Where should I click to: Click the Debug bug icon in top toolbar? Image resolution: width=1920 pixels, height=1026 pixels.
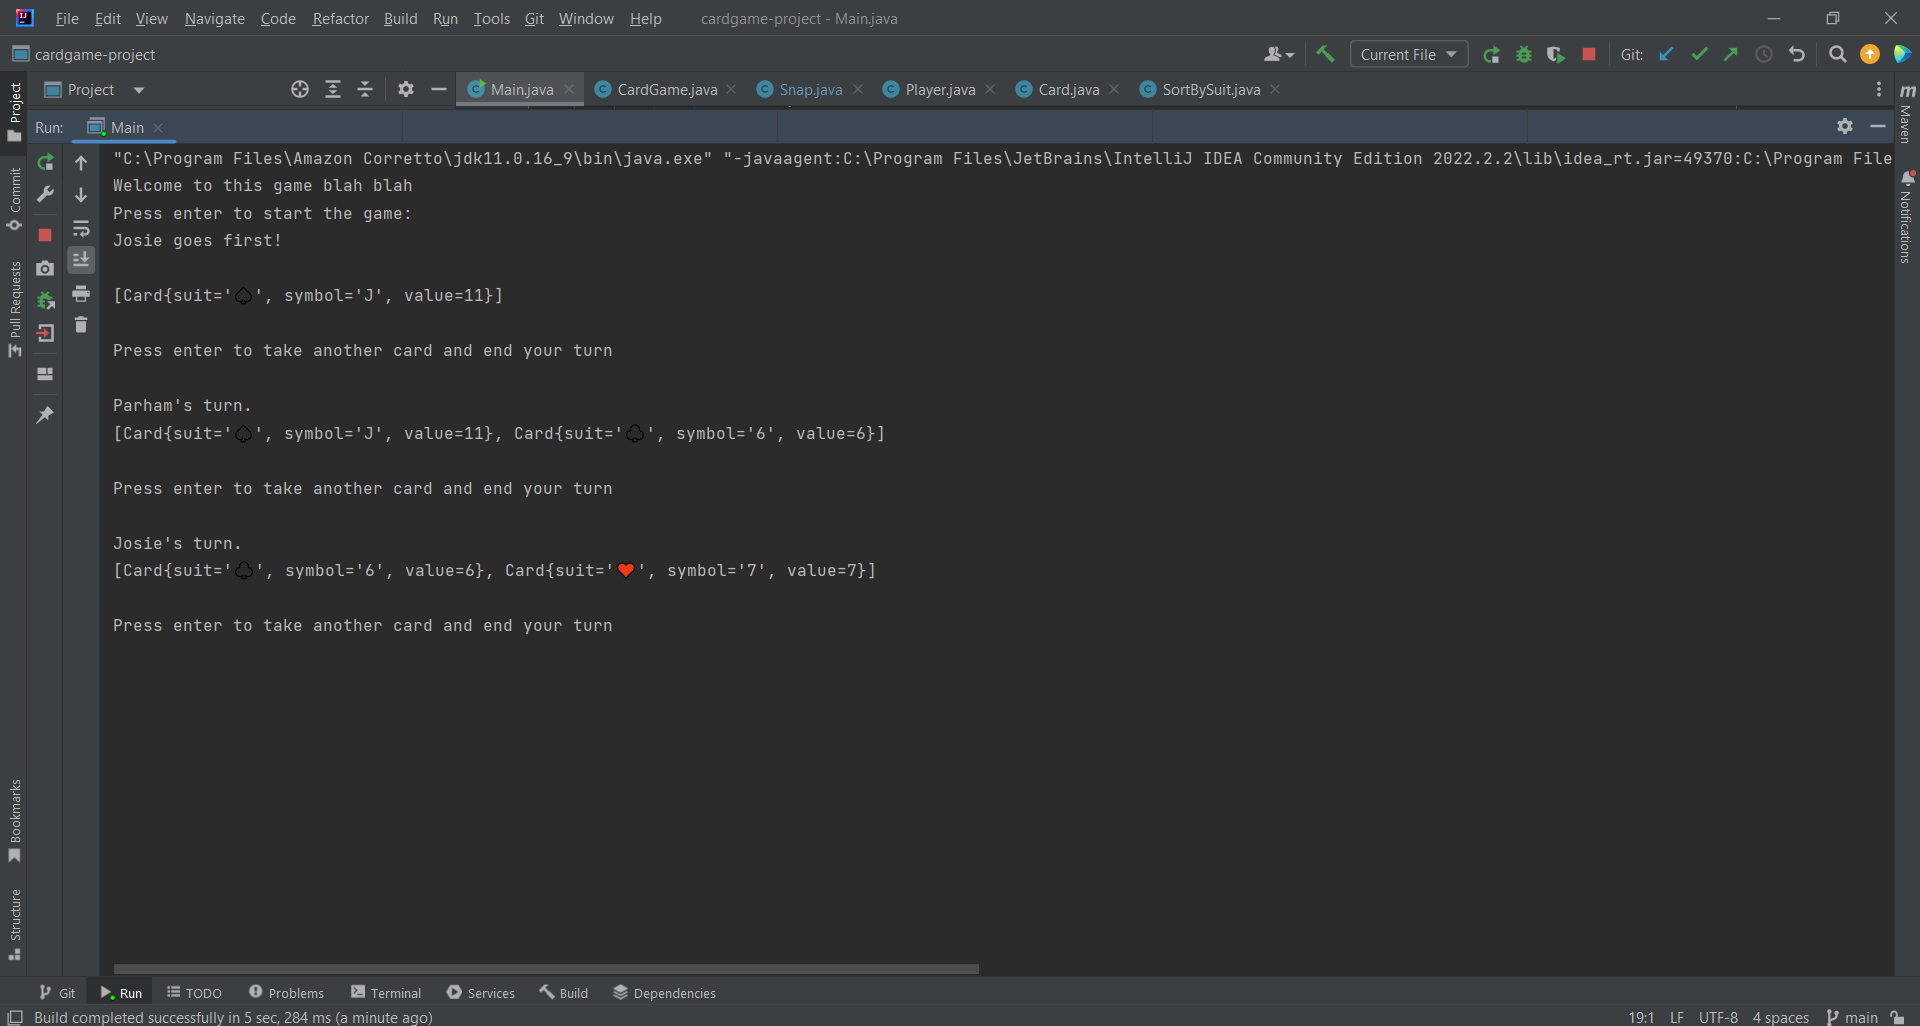[1524, 54]
